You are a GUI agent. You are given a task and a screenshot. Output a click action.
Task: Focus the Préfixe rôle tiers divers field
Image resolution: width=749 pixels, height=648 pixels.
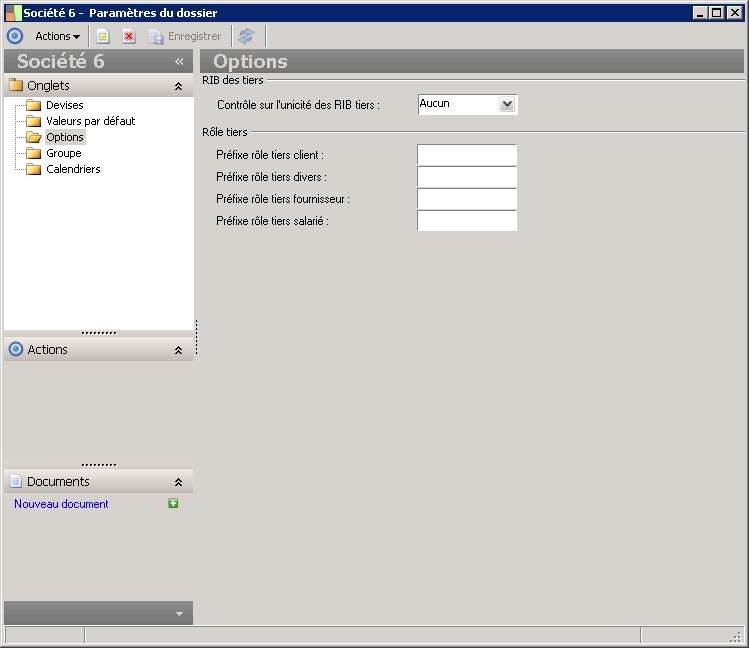pyautogui.click(x=467, y=177)
